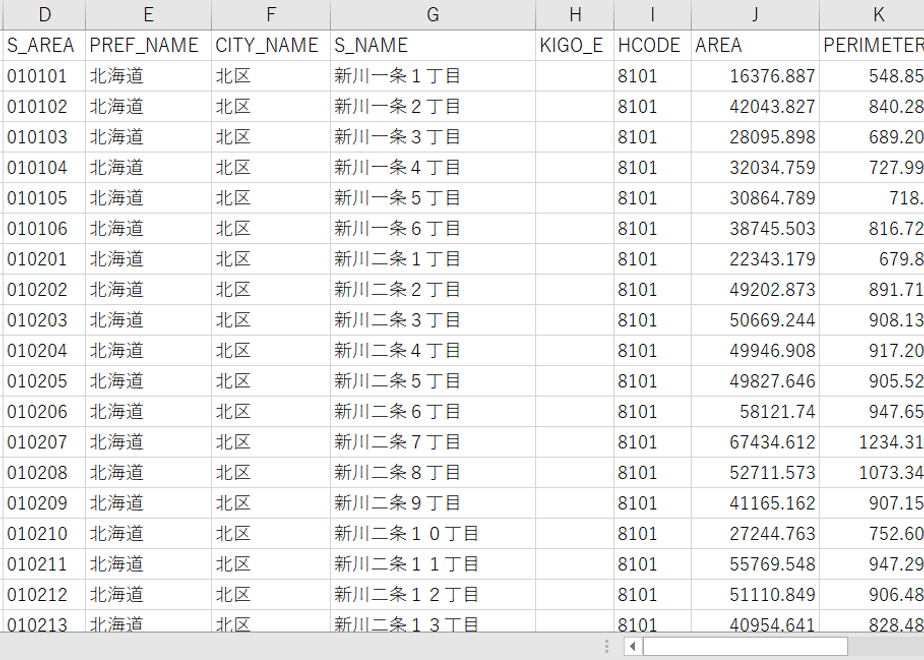Viewport: 924px width, 660px height.
Task: Select the cell 新川一条３丁目
Action: coord(433,137)
